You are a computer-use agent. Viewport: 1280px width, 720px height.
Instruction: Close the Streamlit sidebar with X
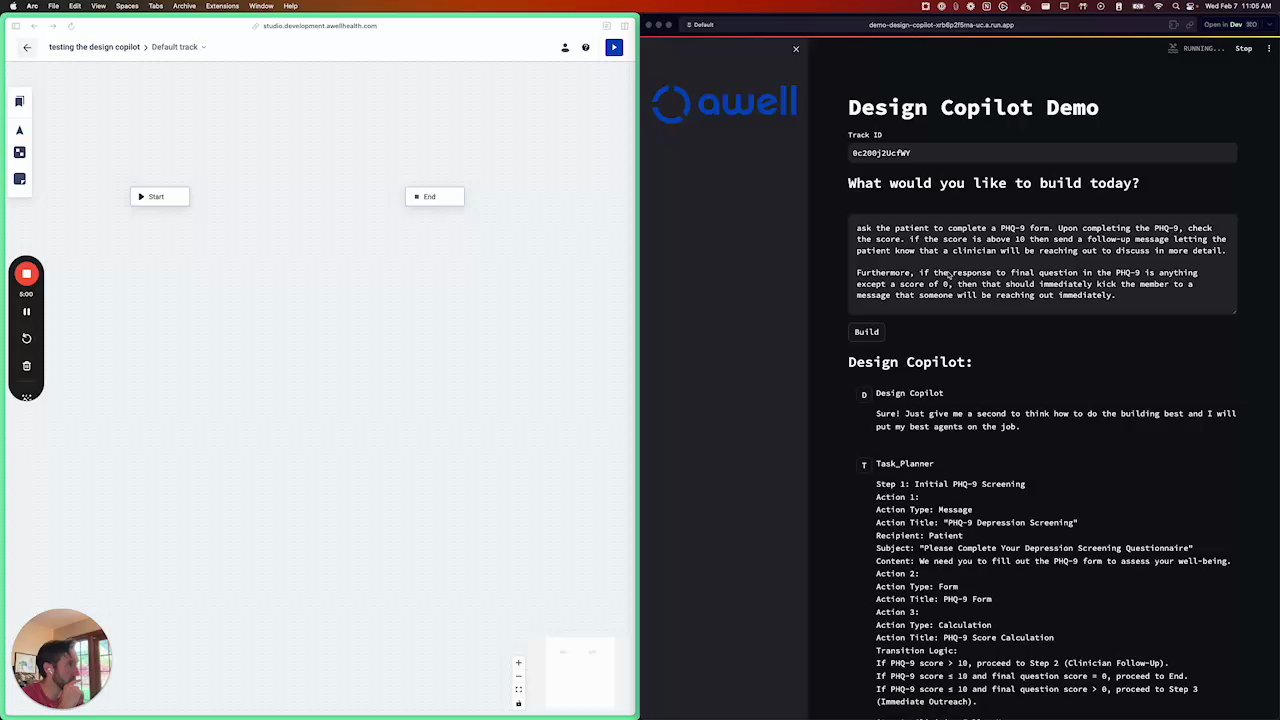tap(796, 49)
